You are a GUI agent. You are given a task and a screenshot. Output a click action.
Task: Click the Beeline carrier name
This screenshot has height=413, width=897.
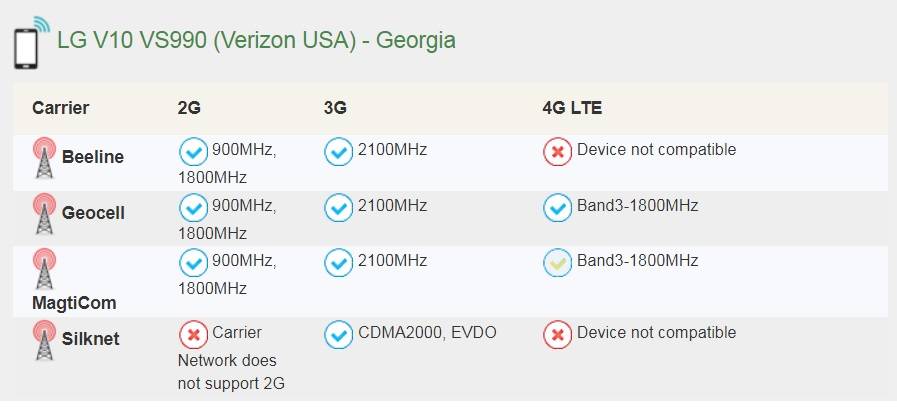pos(93,157)
